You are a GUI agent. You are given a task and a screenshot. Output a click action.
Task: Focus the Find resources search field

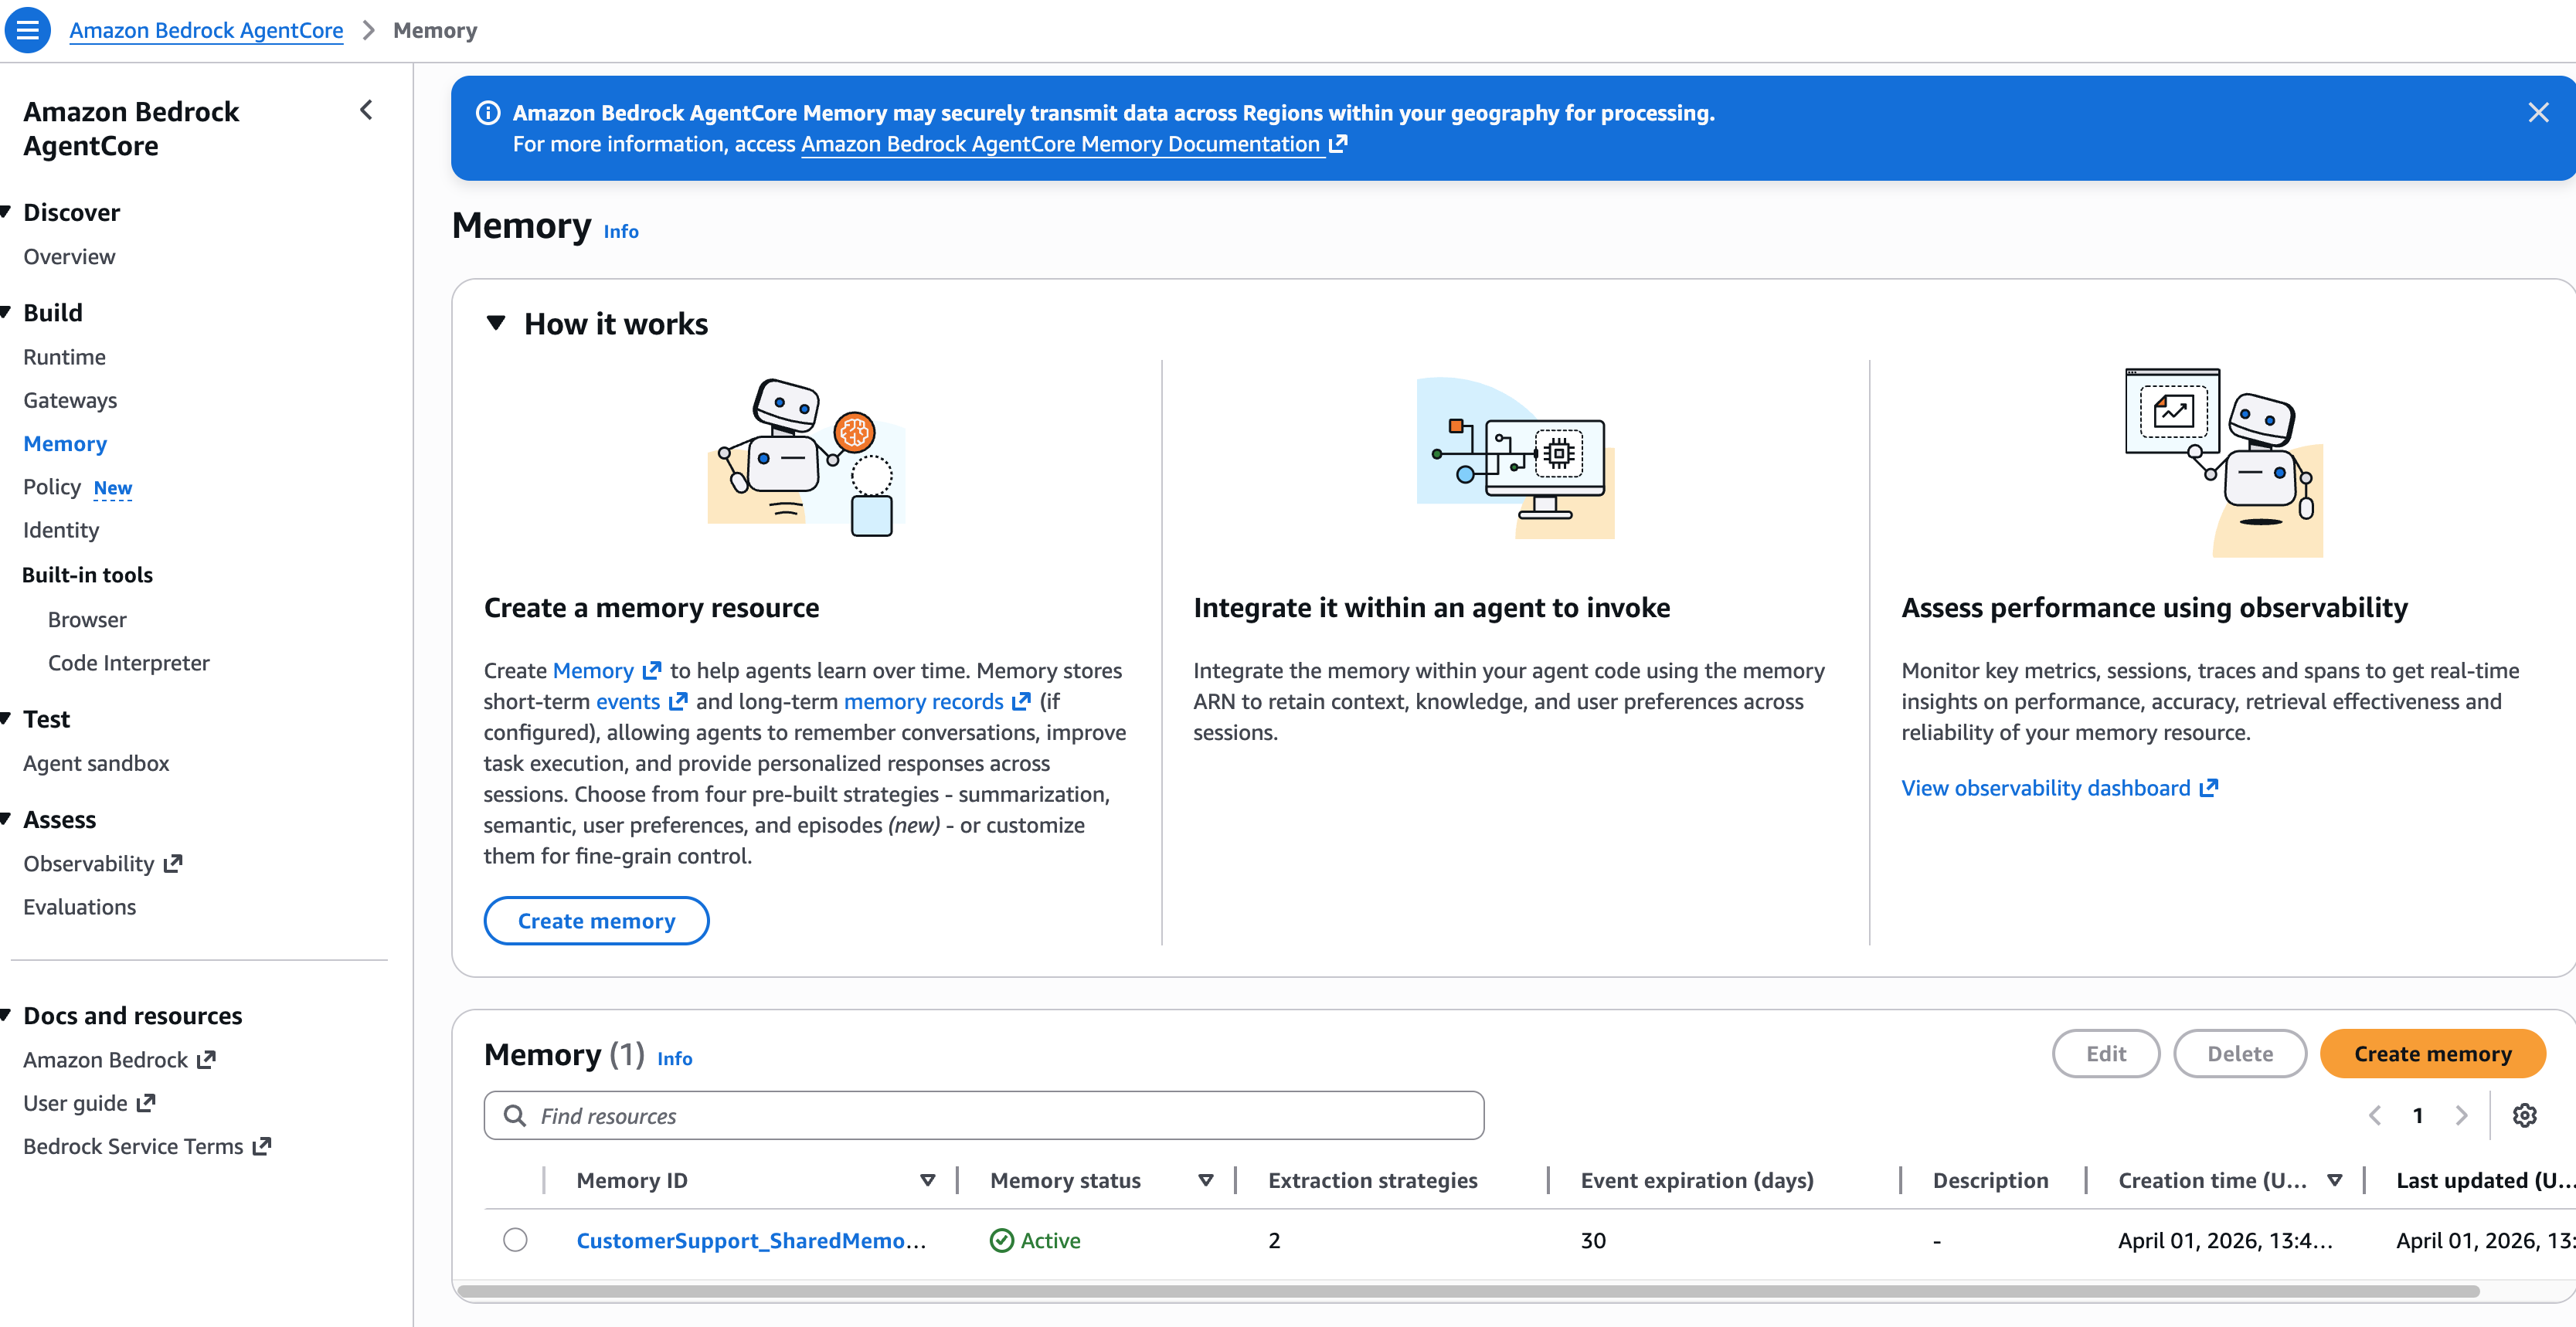(x=984, y=1115)
